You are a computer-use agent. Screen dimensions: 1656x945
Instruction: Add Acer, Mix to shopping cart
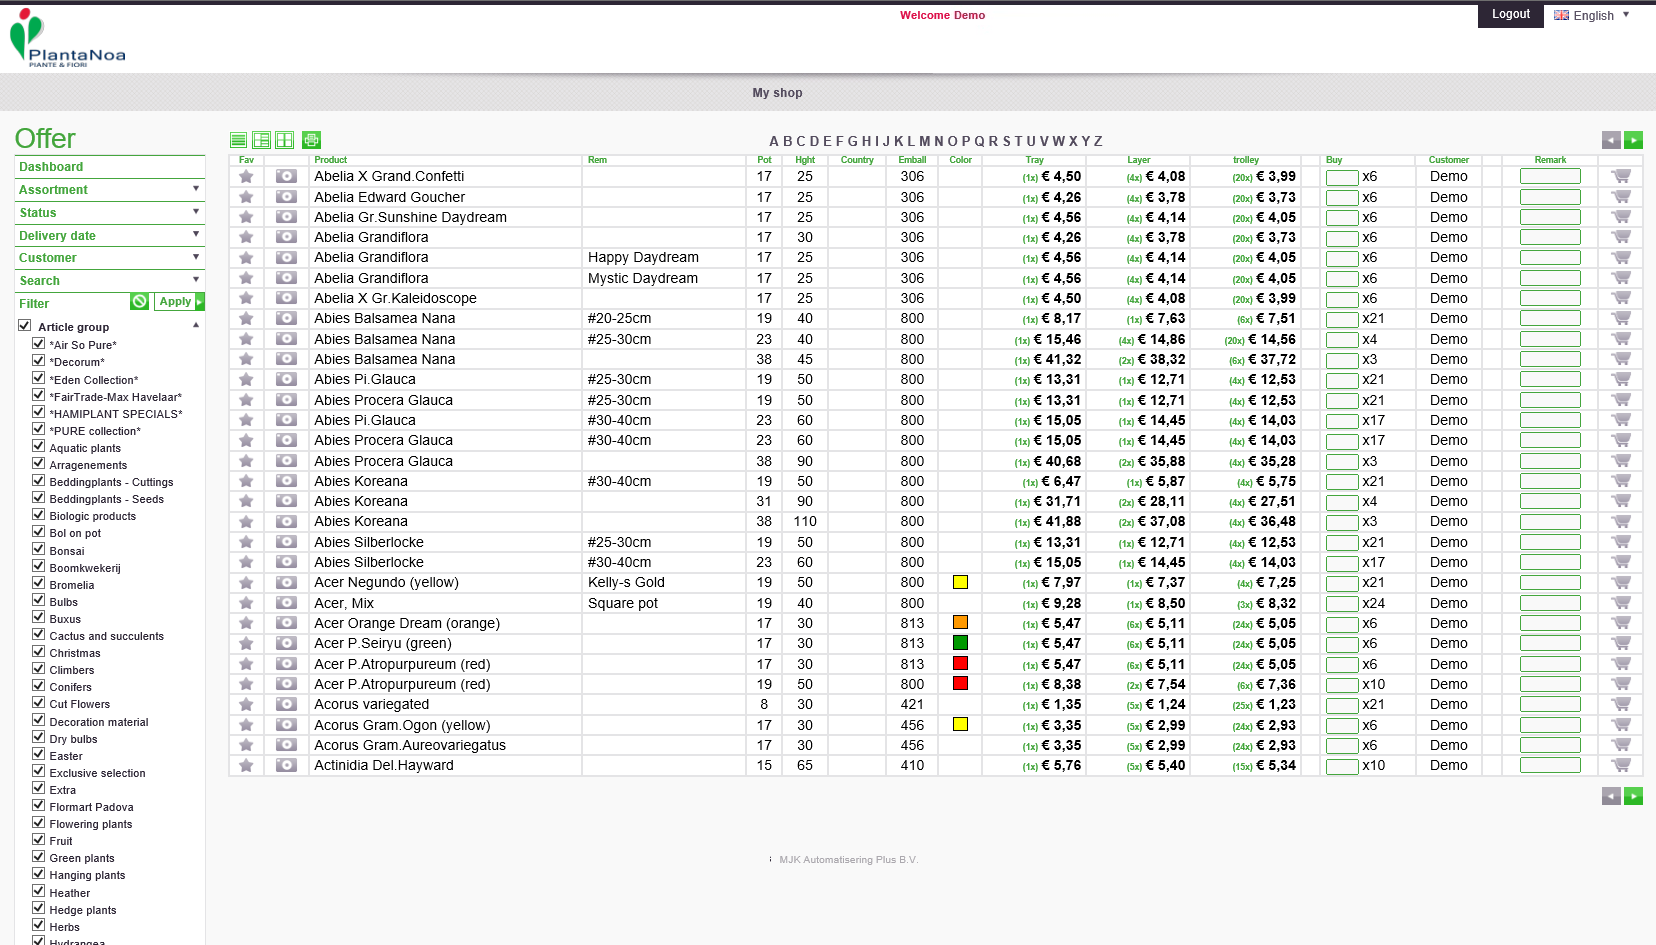[1621, 603]
